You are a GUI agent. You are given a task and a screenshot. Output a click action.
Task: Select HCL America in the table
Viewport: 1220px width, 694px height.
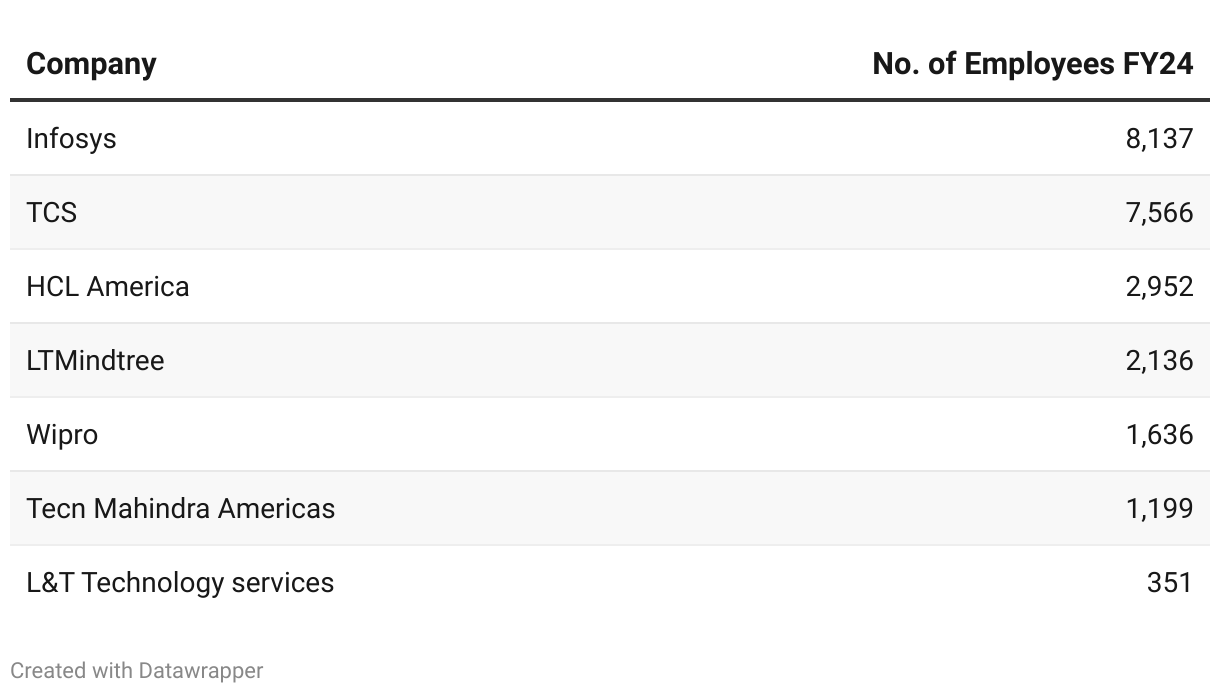(x=107, y=286)
